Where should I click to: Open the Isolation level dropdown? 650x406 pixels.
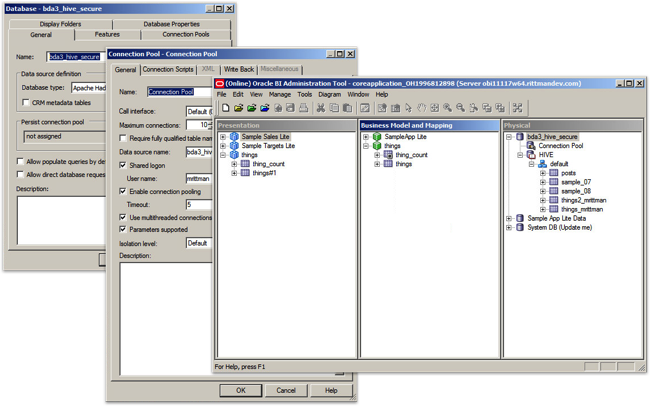[199, 243]
